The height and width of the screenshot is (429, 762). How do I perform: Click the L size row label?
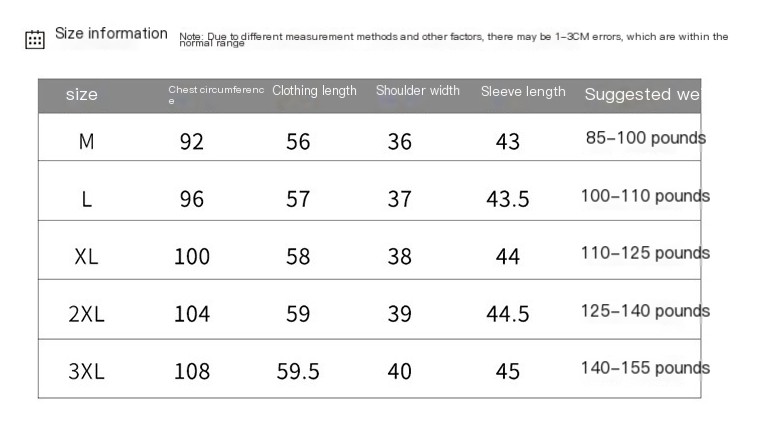click(x=87, y=199)
